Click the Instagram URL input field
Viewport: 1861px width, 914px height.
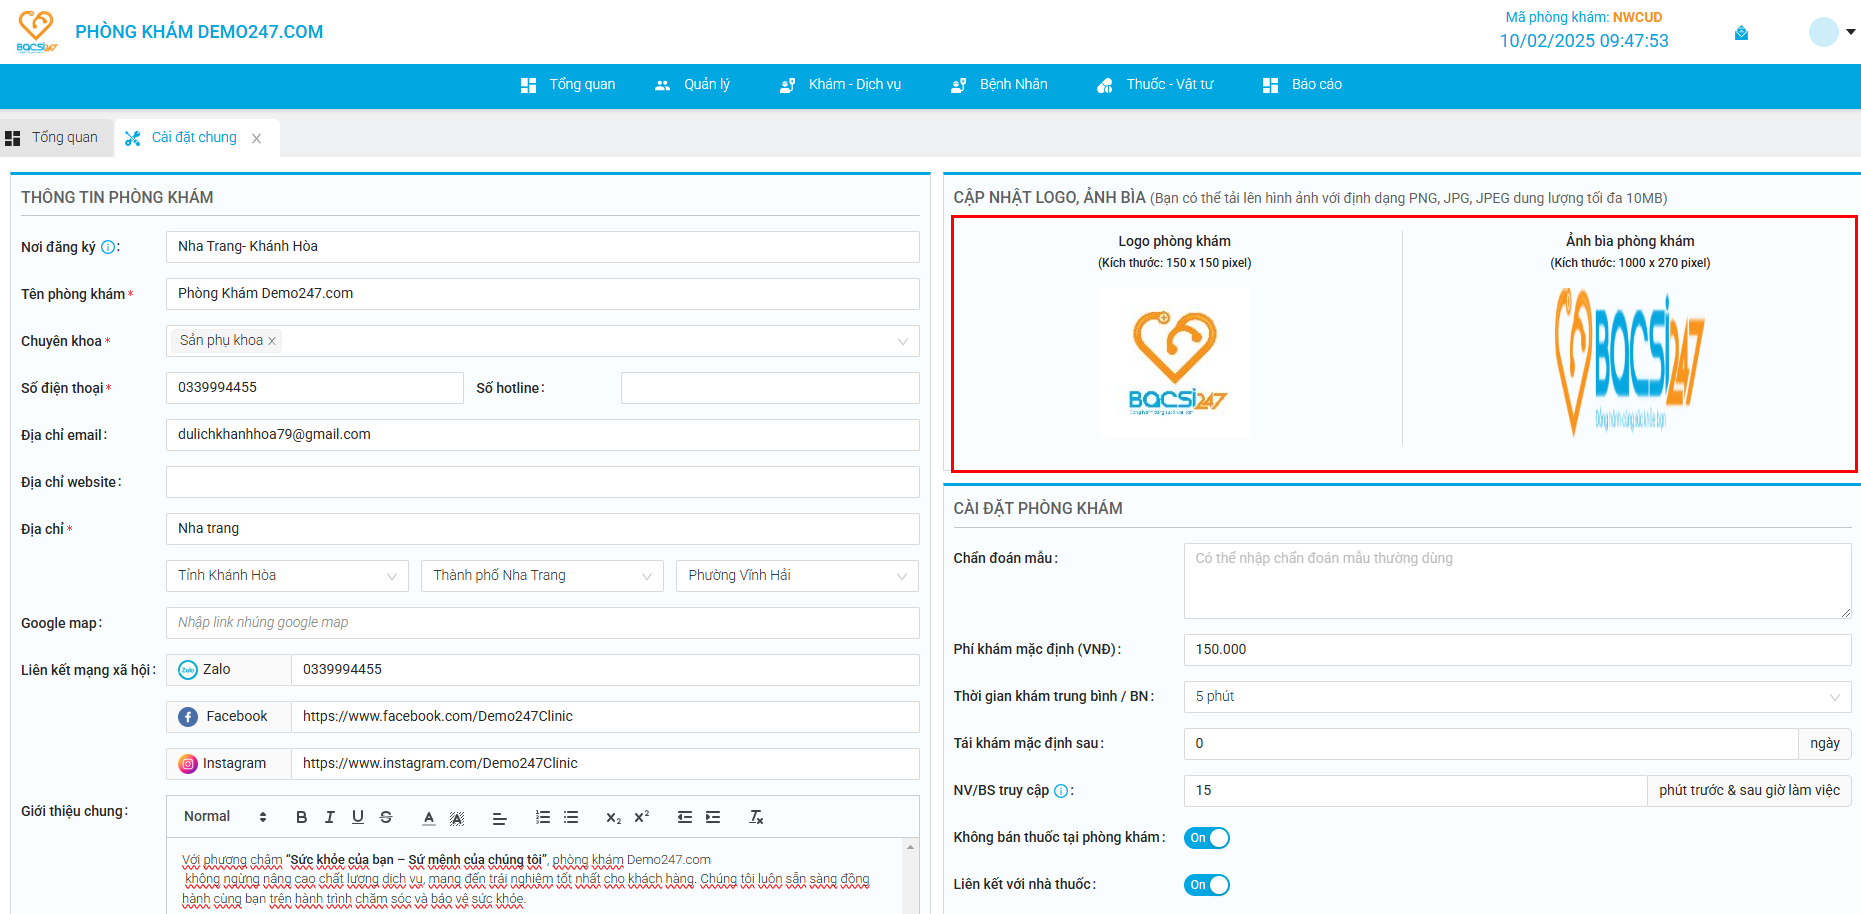605,764
